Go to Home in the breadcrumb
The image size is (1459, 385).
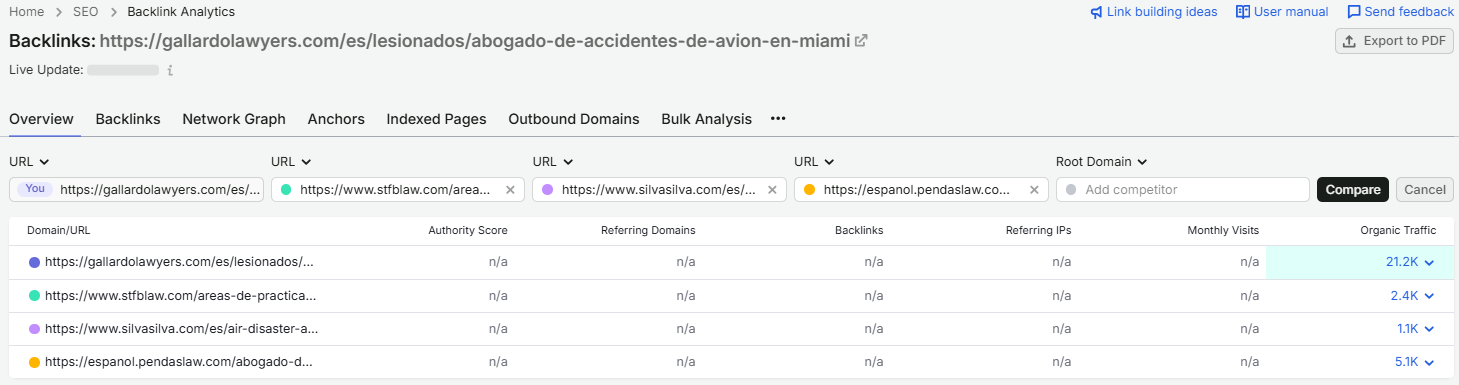27,12
